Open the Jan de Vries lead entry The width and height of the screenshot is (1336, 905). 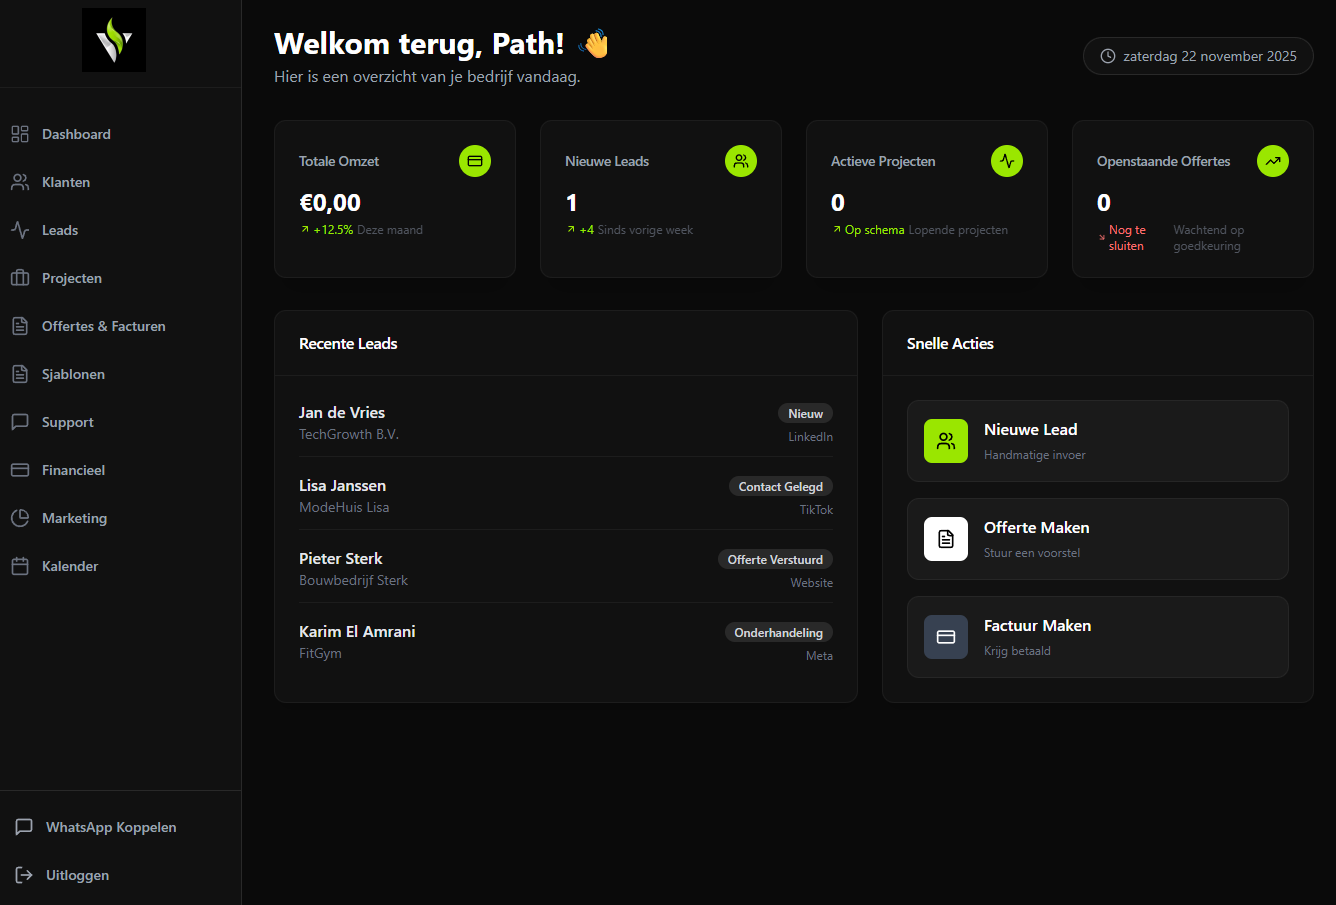(x=342, y=413)
